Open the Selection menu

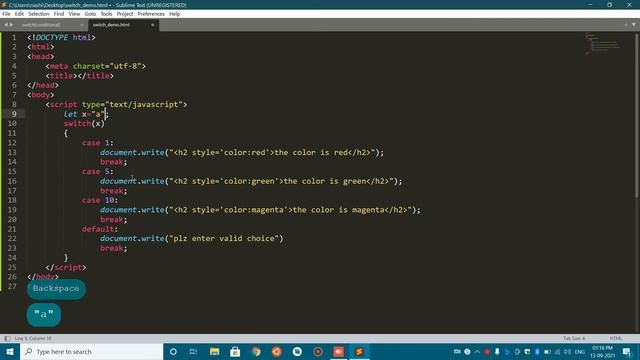[38, 14]
